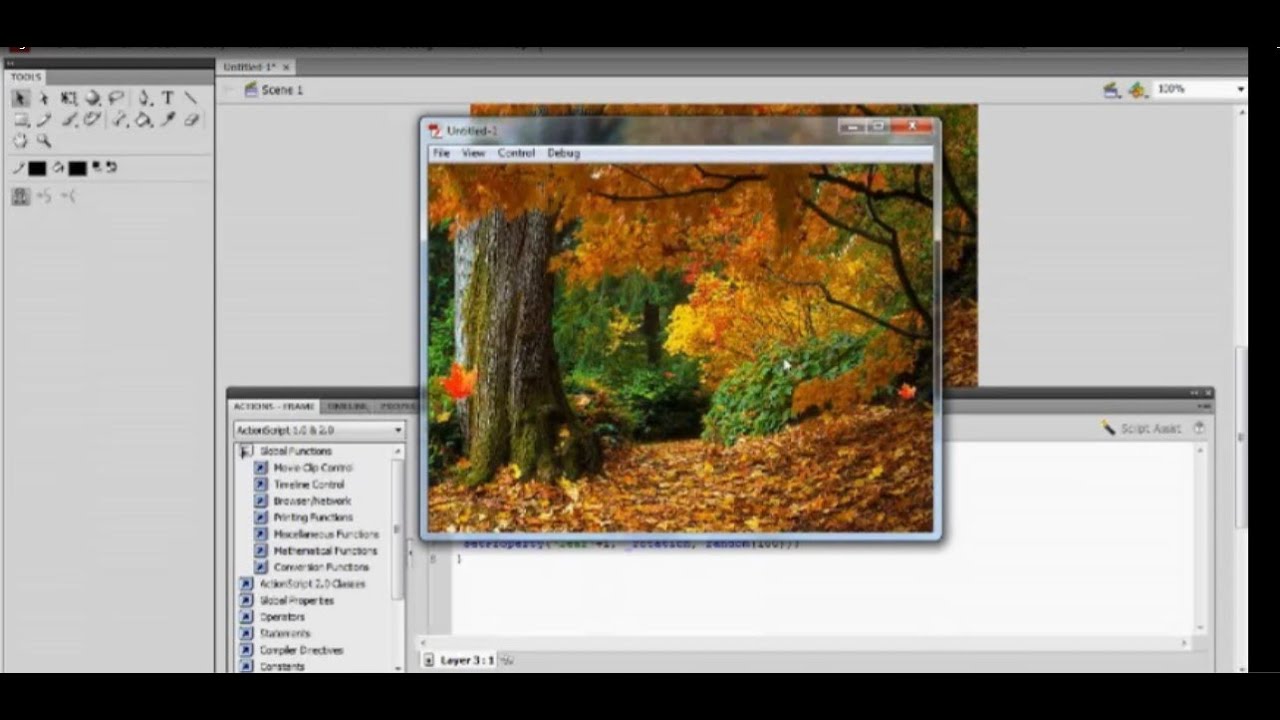Click the Edit Scene icon
Screen dimensions: 1280x720
pos(1112,90)
